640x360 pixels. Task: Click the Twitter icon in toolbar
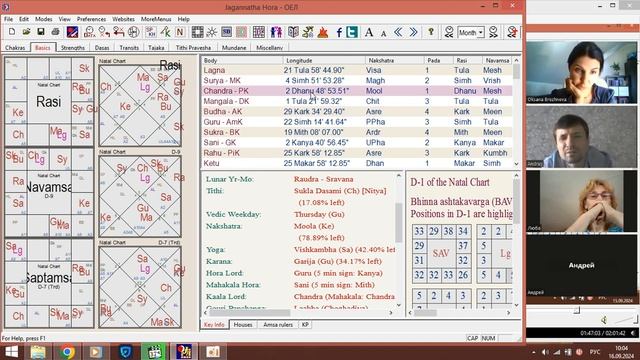(x=352, y=32)
